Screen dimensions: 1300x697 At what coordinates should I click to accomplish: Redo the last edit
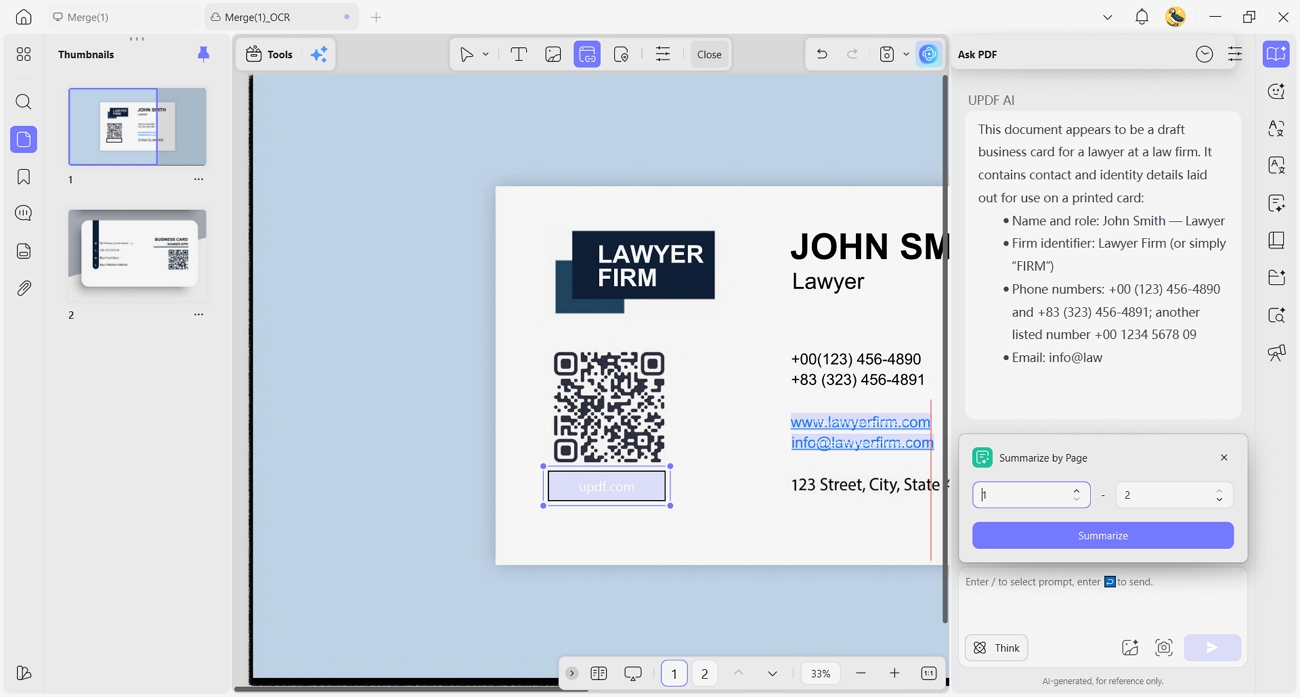point(853,55)
